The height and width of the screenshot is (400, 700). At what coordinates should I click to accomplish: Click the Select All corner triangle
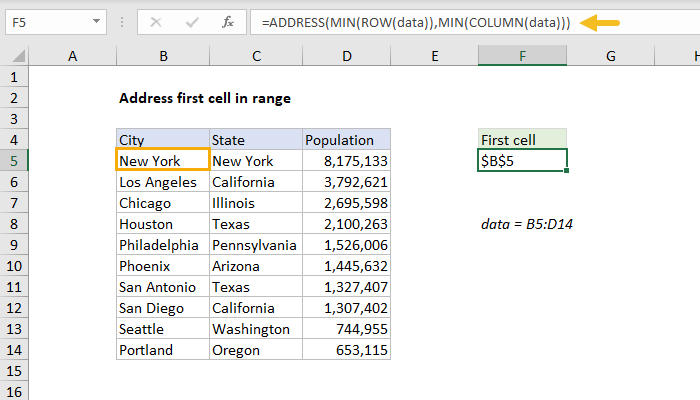point(15,58)
